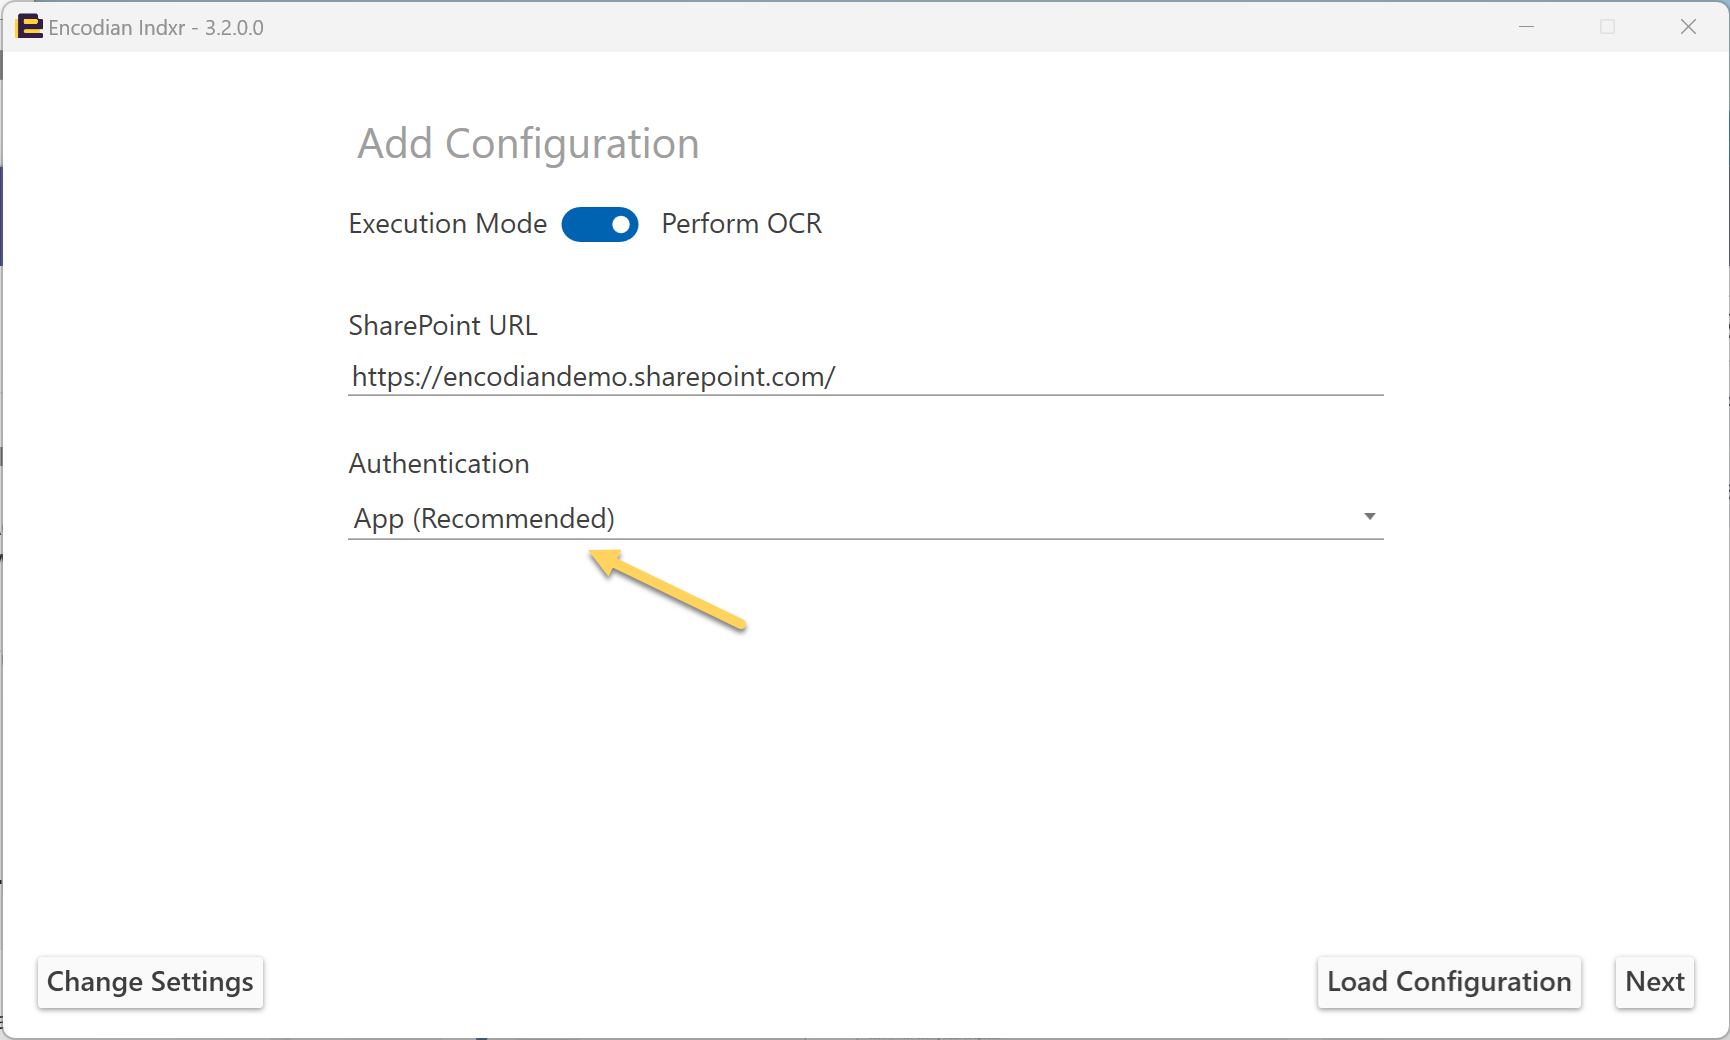Select the Perform OCR mode label
The image size is (1730, 1040).
click(742, 224)
